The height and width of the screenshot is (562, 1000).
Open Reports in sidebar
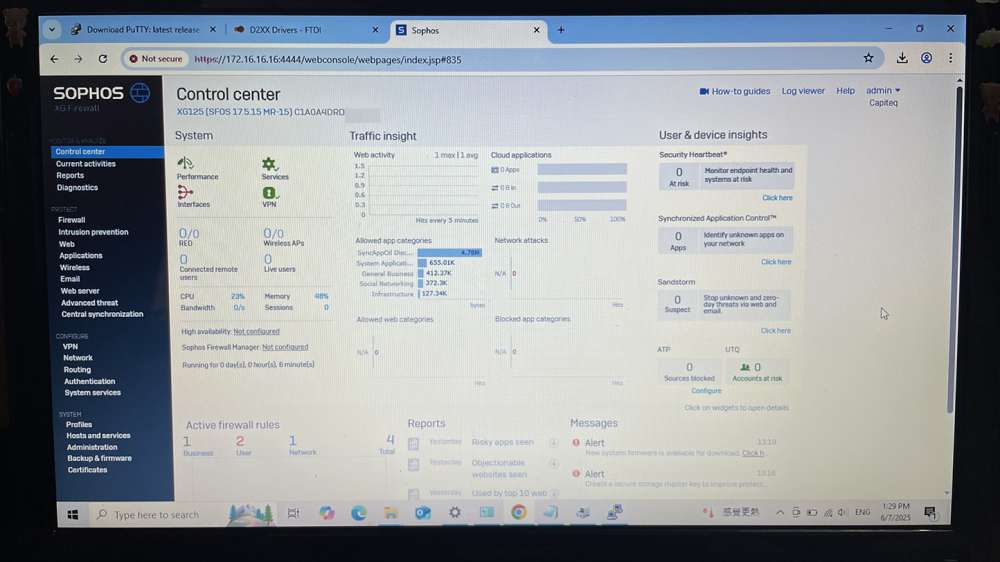[x=70, y=175]
